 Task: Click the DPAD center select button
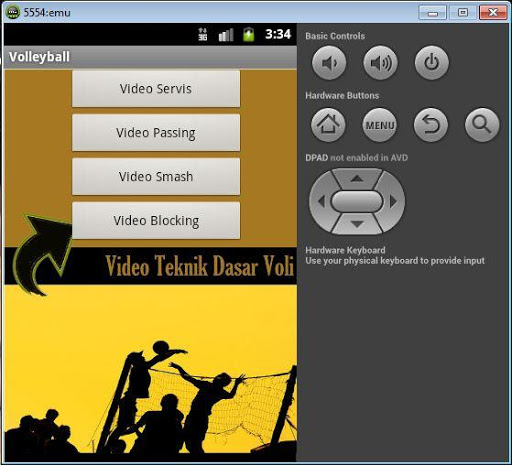tap(357, 201)
